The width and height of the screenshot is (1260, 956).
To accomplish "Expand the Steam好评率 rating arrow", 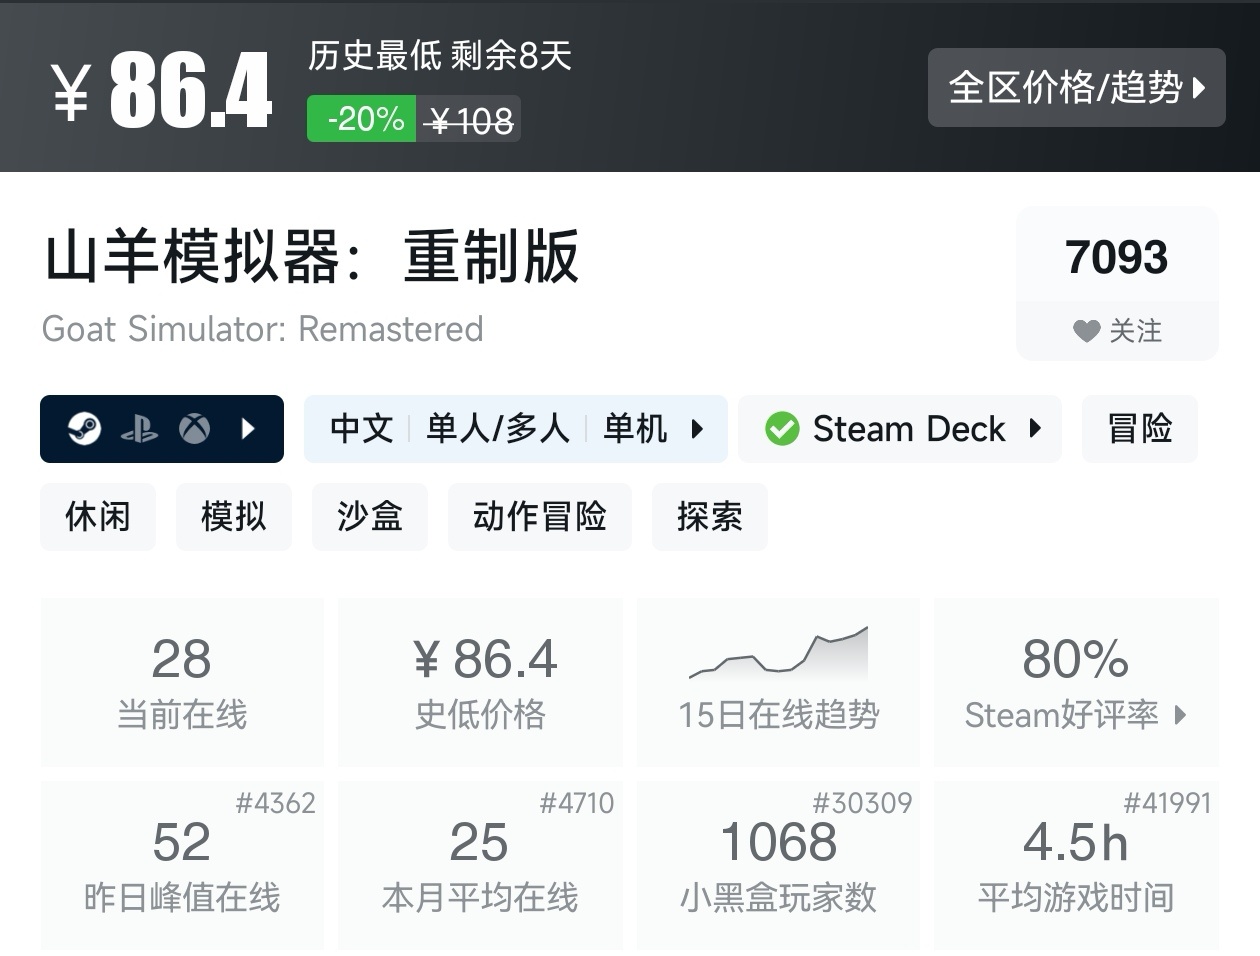I will (x=1181, y=715).
